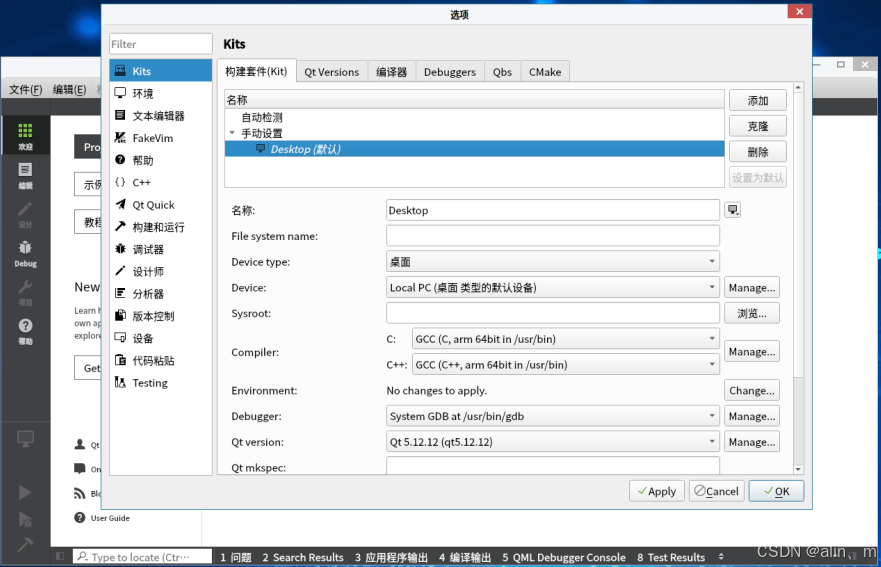Switch to Debug mode in Qt Creator sidebar
This screenshot has width=881, height=567.
pyautogui.click(x=25, y=253)
